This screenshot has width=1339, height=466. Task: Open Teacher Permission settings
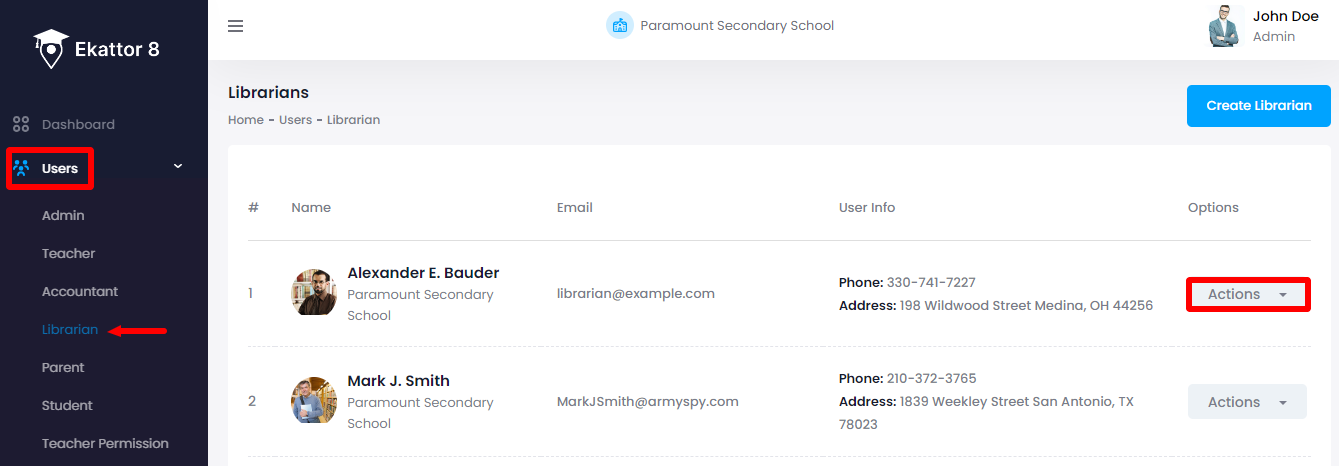[x=105, y=444]
